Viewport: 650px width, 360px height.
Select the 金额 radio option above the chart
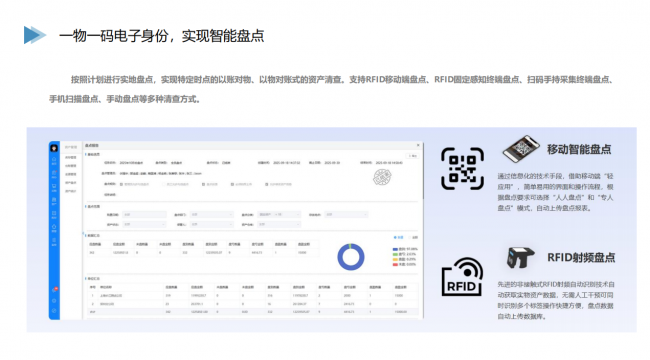tap(413, 238)
